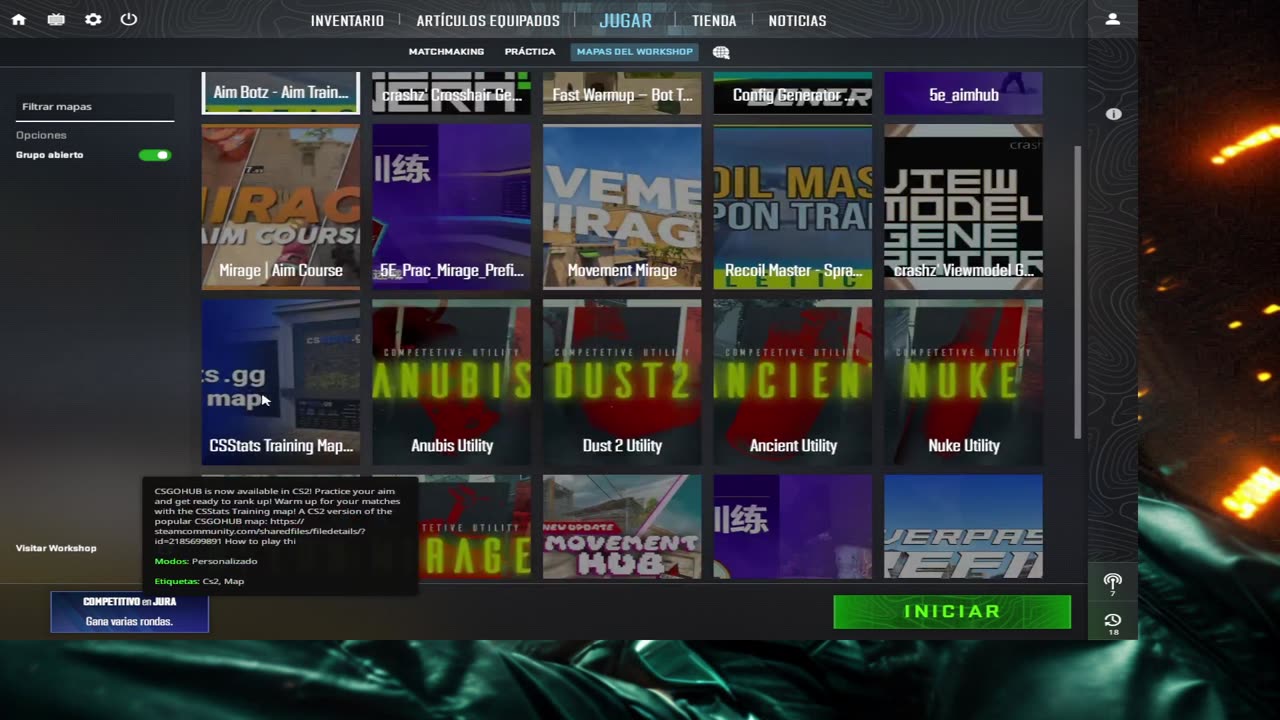Viewport: 1280px width, 720px height.
Task: Open the recent players clock icon
Action: (1112, 623)
